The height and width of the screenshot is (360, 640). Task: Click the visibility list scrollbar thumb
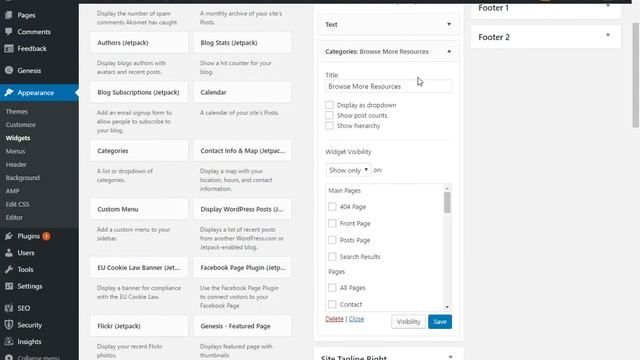[x=447, y=202]
